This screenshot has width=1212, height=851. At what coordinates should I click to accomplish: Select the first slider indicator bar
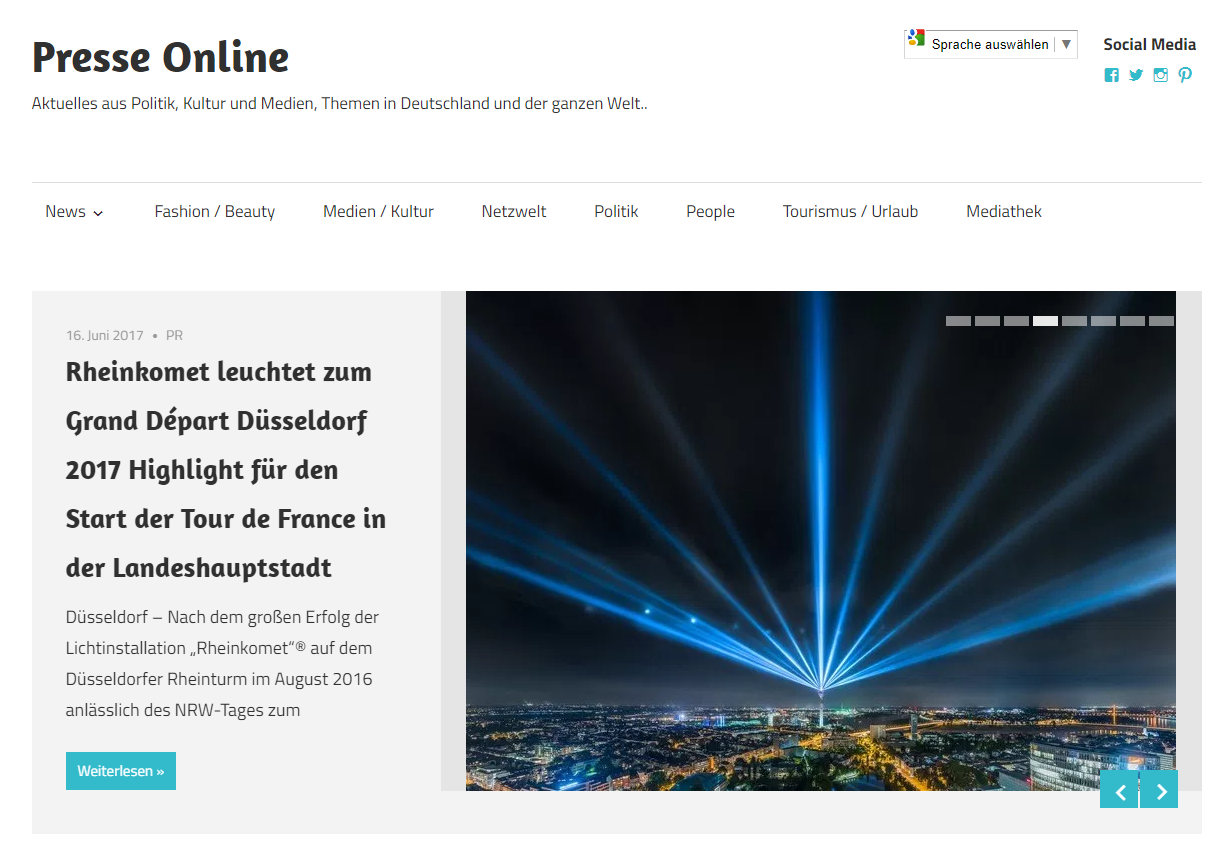pos(958,321)
